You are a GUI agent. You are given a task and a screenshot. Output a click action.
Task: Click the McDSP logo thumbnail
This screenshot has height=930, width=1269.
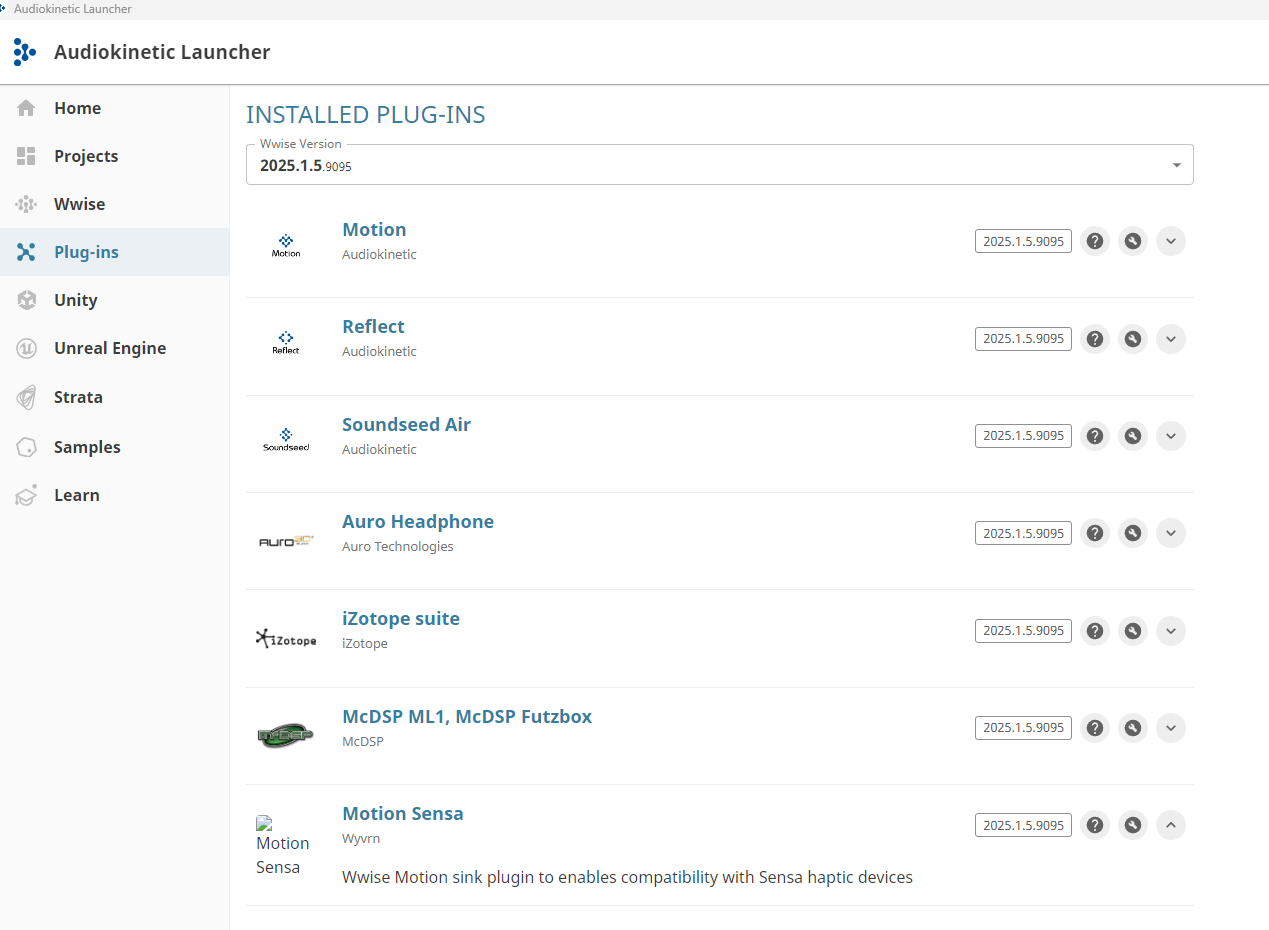[286, 736]
